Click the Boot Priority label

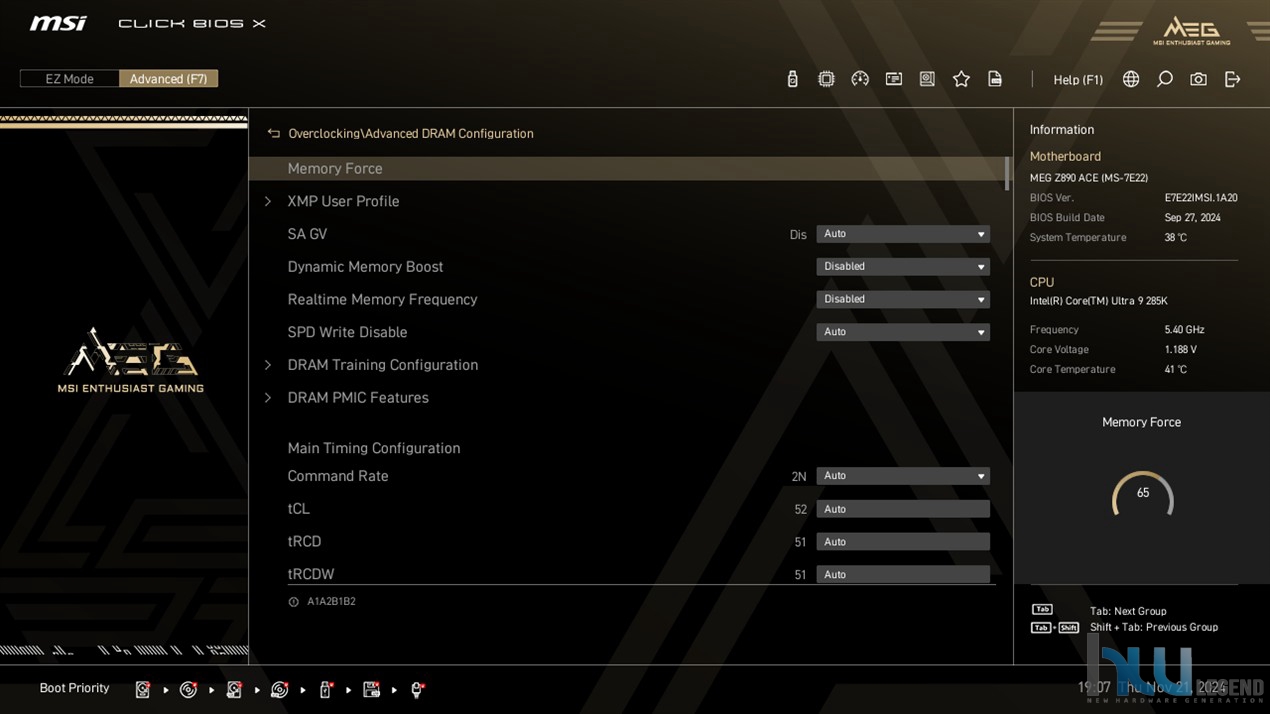(74, 688)
